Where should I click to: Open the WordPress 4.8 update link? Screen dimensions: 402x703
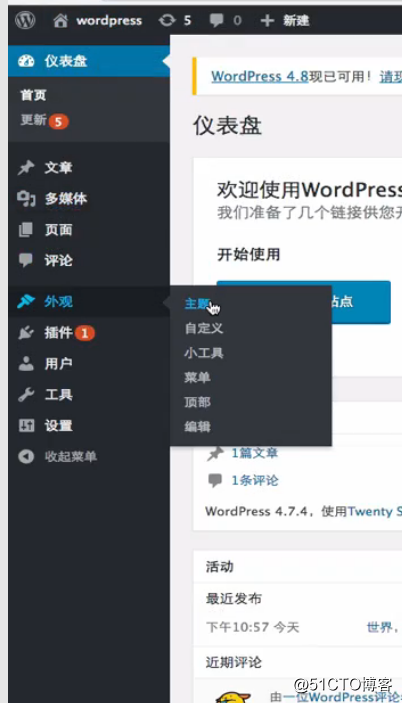tap(259, 76)
